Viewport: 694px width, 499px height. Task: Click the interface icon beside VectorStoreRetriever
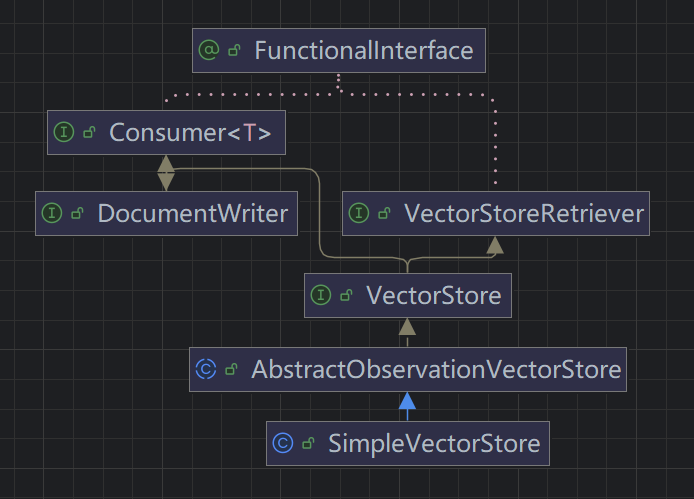(x=359, y=214)
